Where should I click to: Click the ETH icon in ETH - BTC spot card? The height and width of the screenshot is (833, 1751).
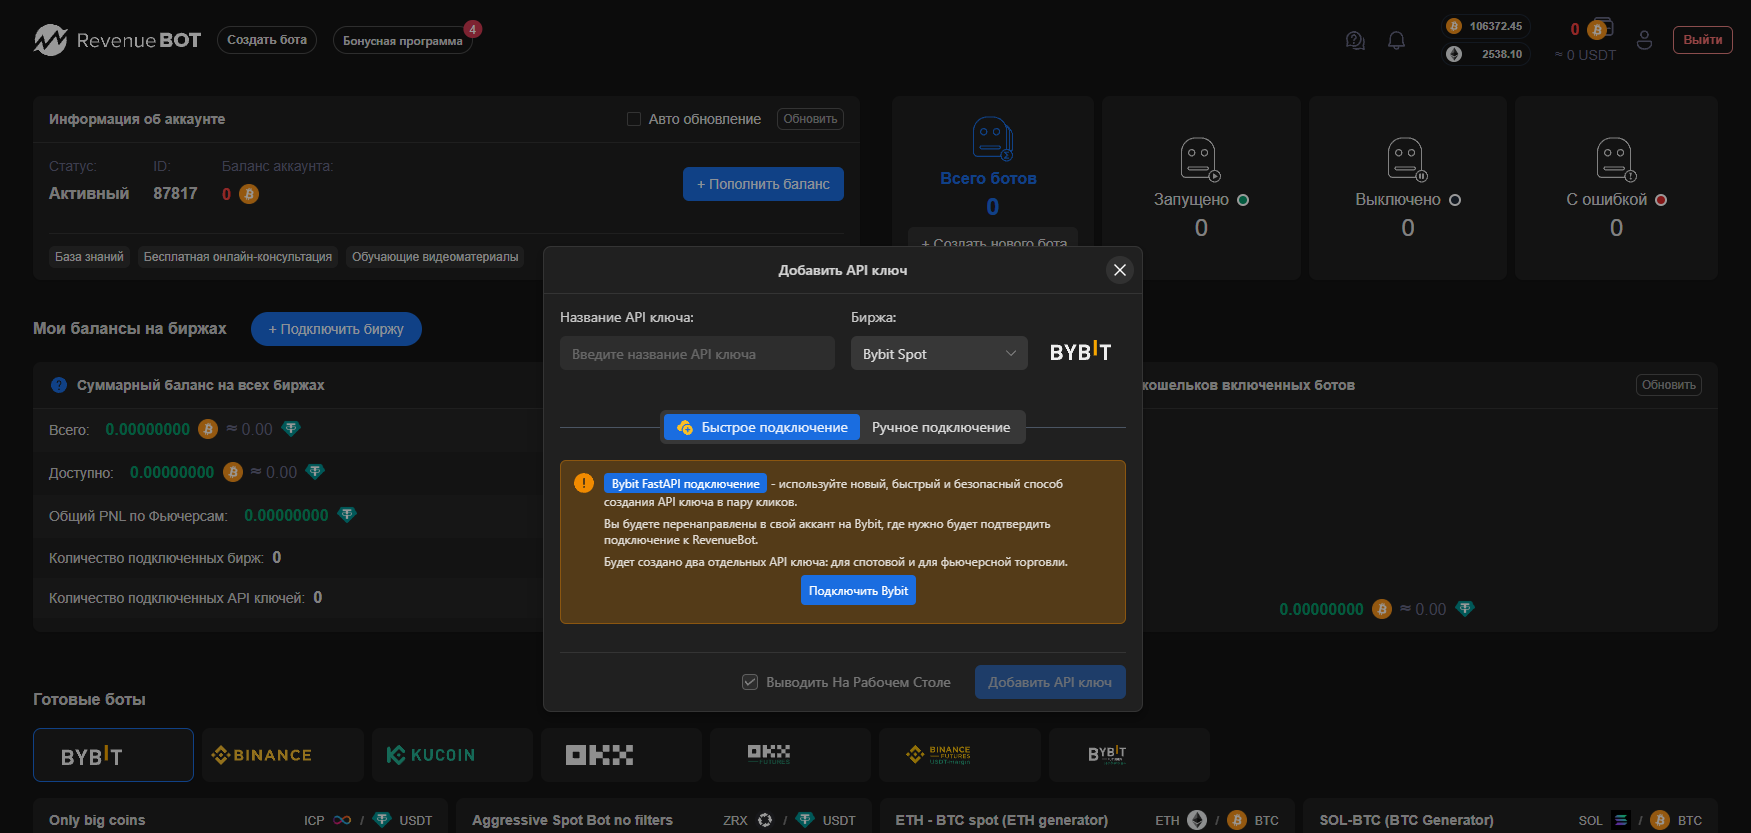tap(1197, 820)
